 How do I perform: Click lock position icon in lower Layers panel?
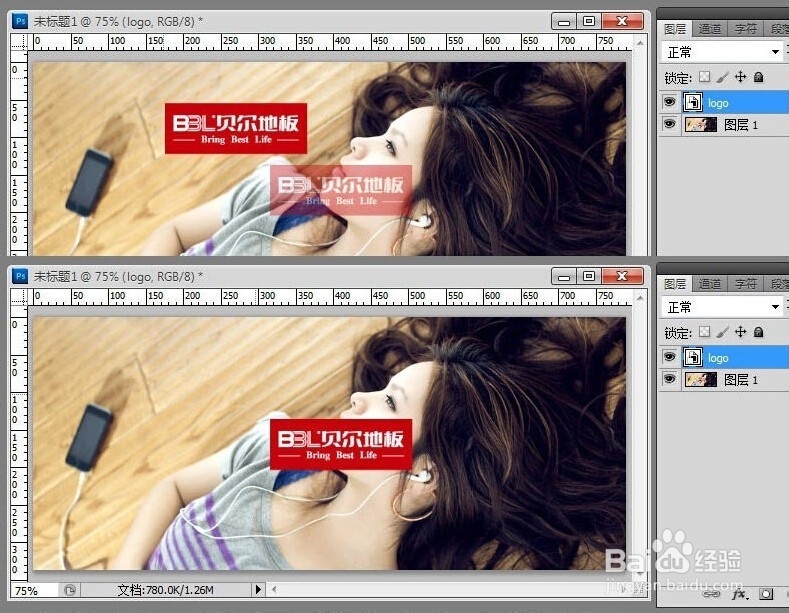pos(740,331)
